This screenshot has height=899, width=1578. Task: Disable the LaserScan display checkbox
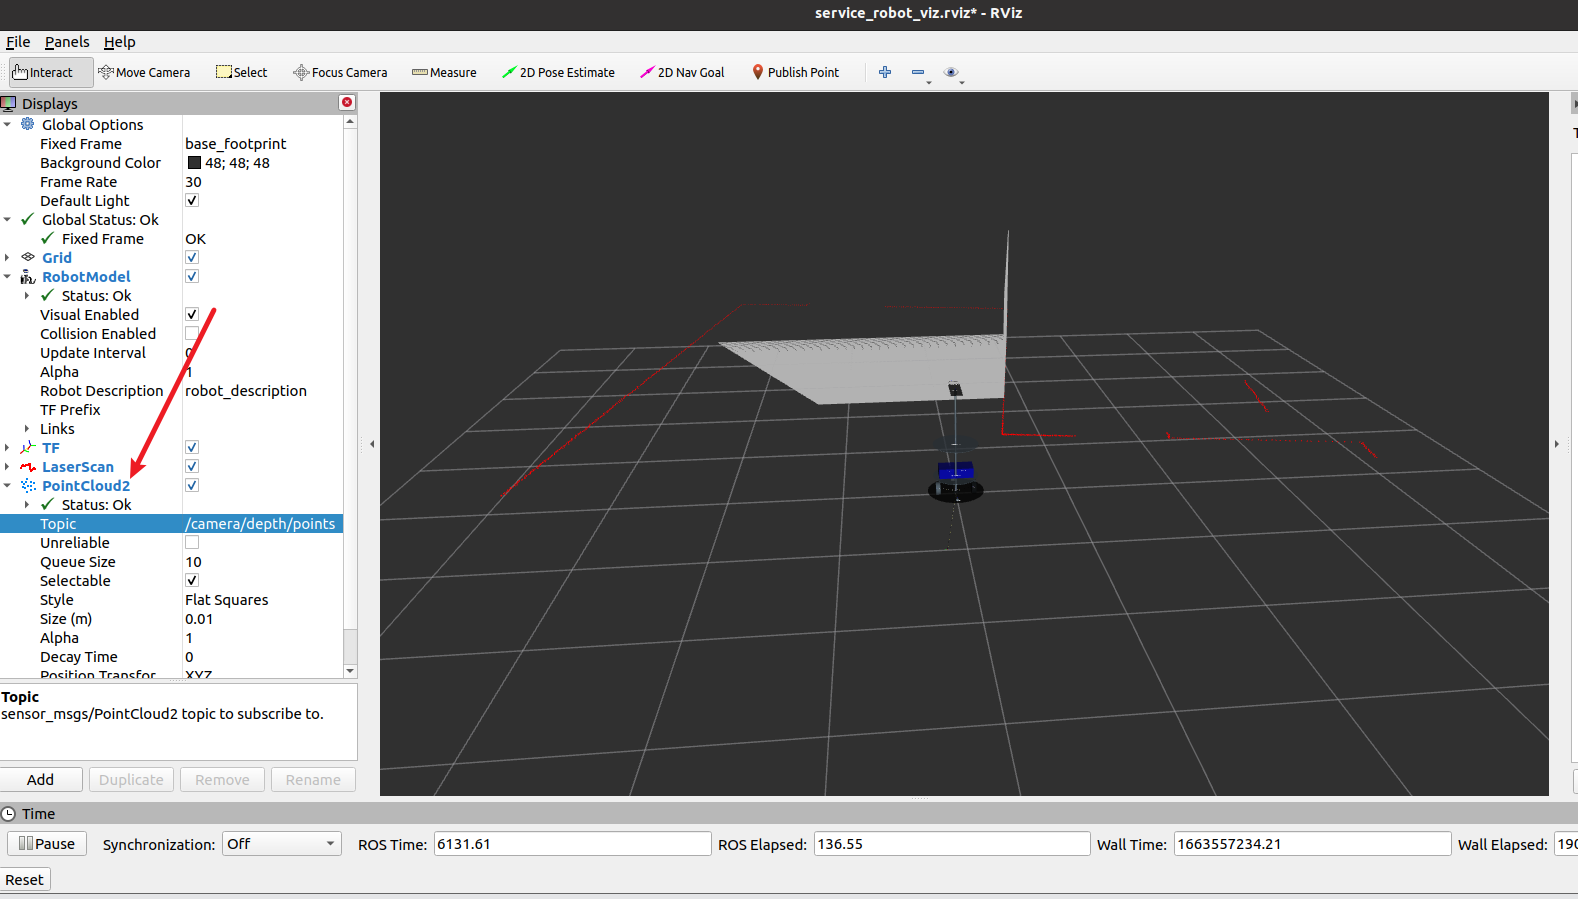(192, 467)
